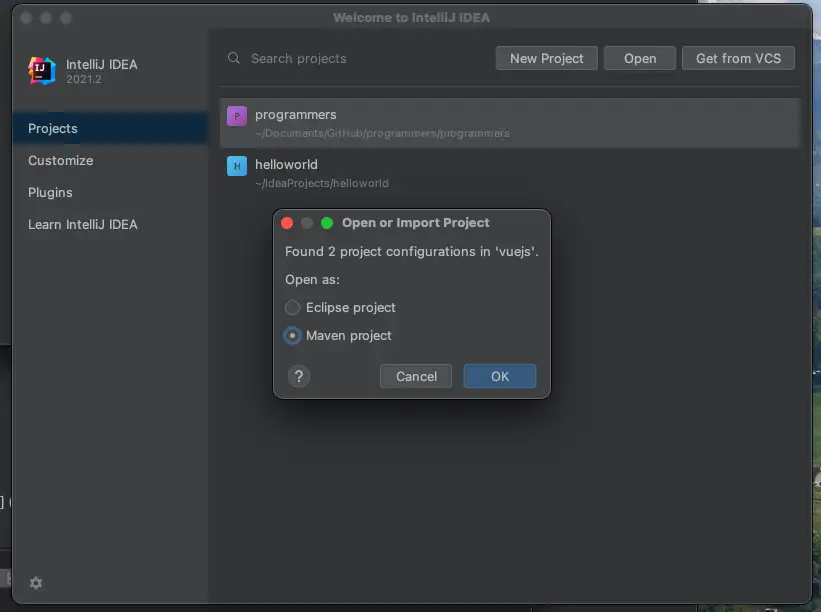821x612 pixels.
Task: Open the helloworld project row
Action: [x=510, y=173]
